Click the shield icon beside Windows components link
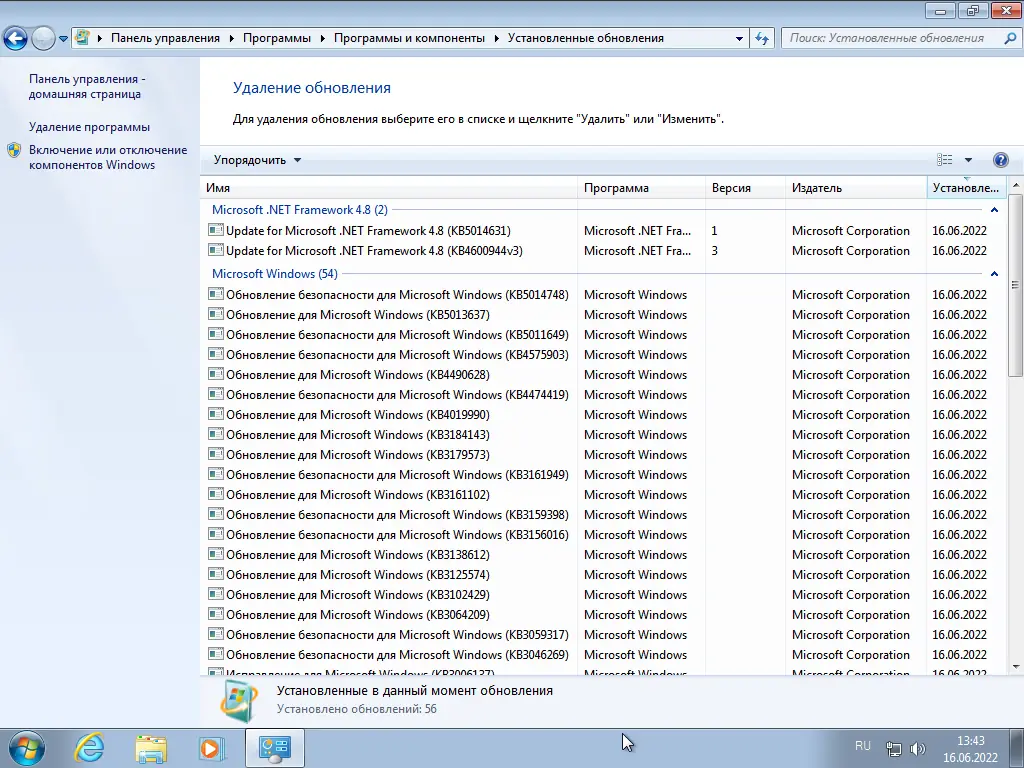Image resolution: width=1024 pixels, height=768 pixels. point(14,150)
